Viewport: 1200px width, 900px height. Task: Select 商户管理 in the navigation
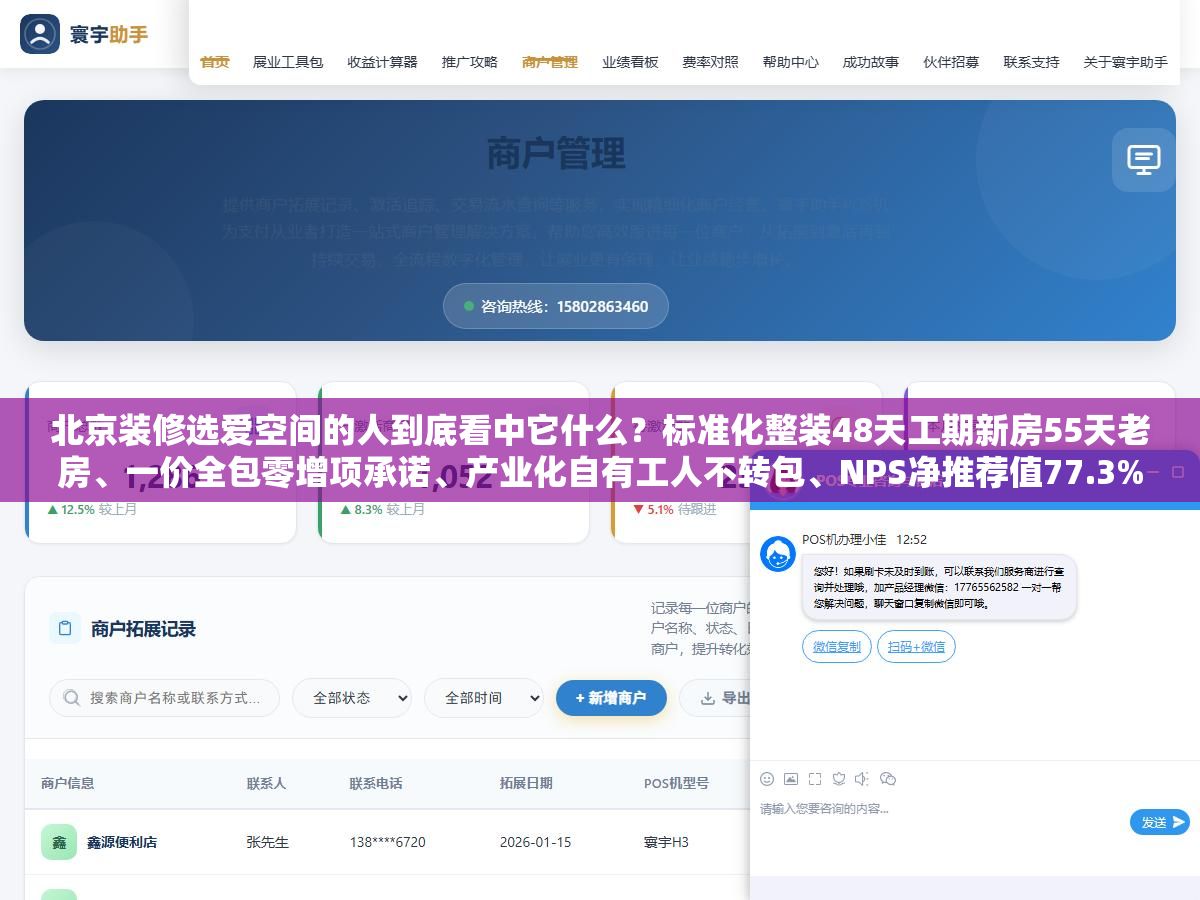[x=550, y=62]
